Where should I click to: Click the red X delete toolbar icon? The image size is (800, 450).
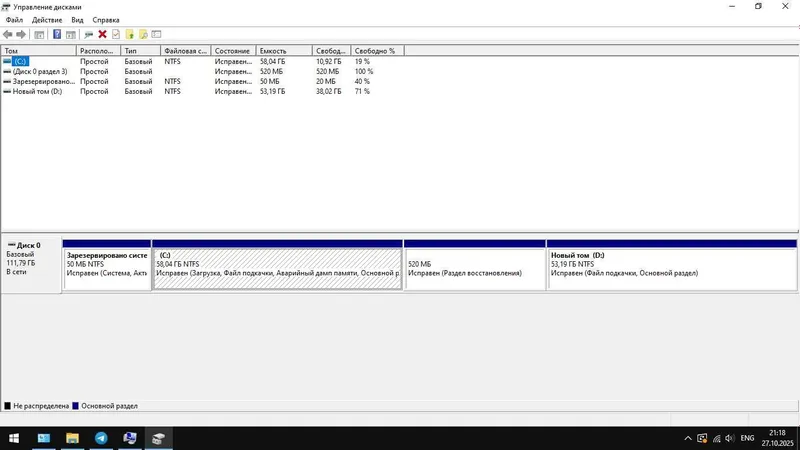[102, 34]
